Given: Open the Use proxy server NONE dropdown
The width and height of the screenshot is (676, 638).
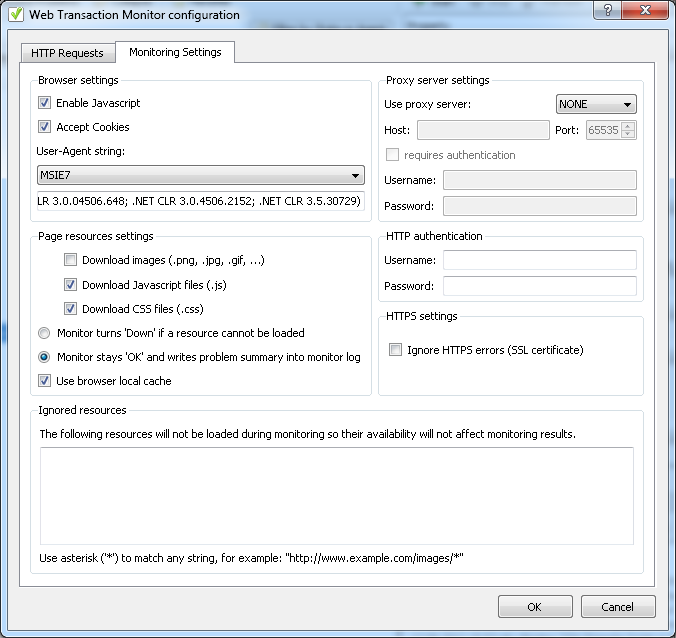Looking at the screenshot, I should coord(596,104).
